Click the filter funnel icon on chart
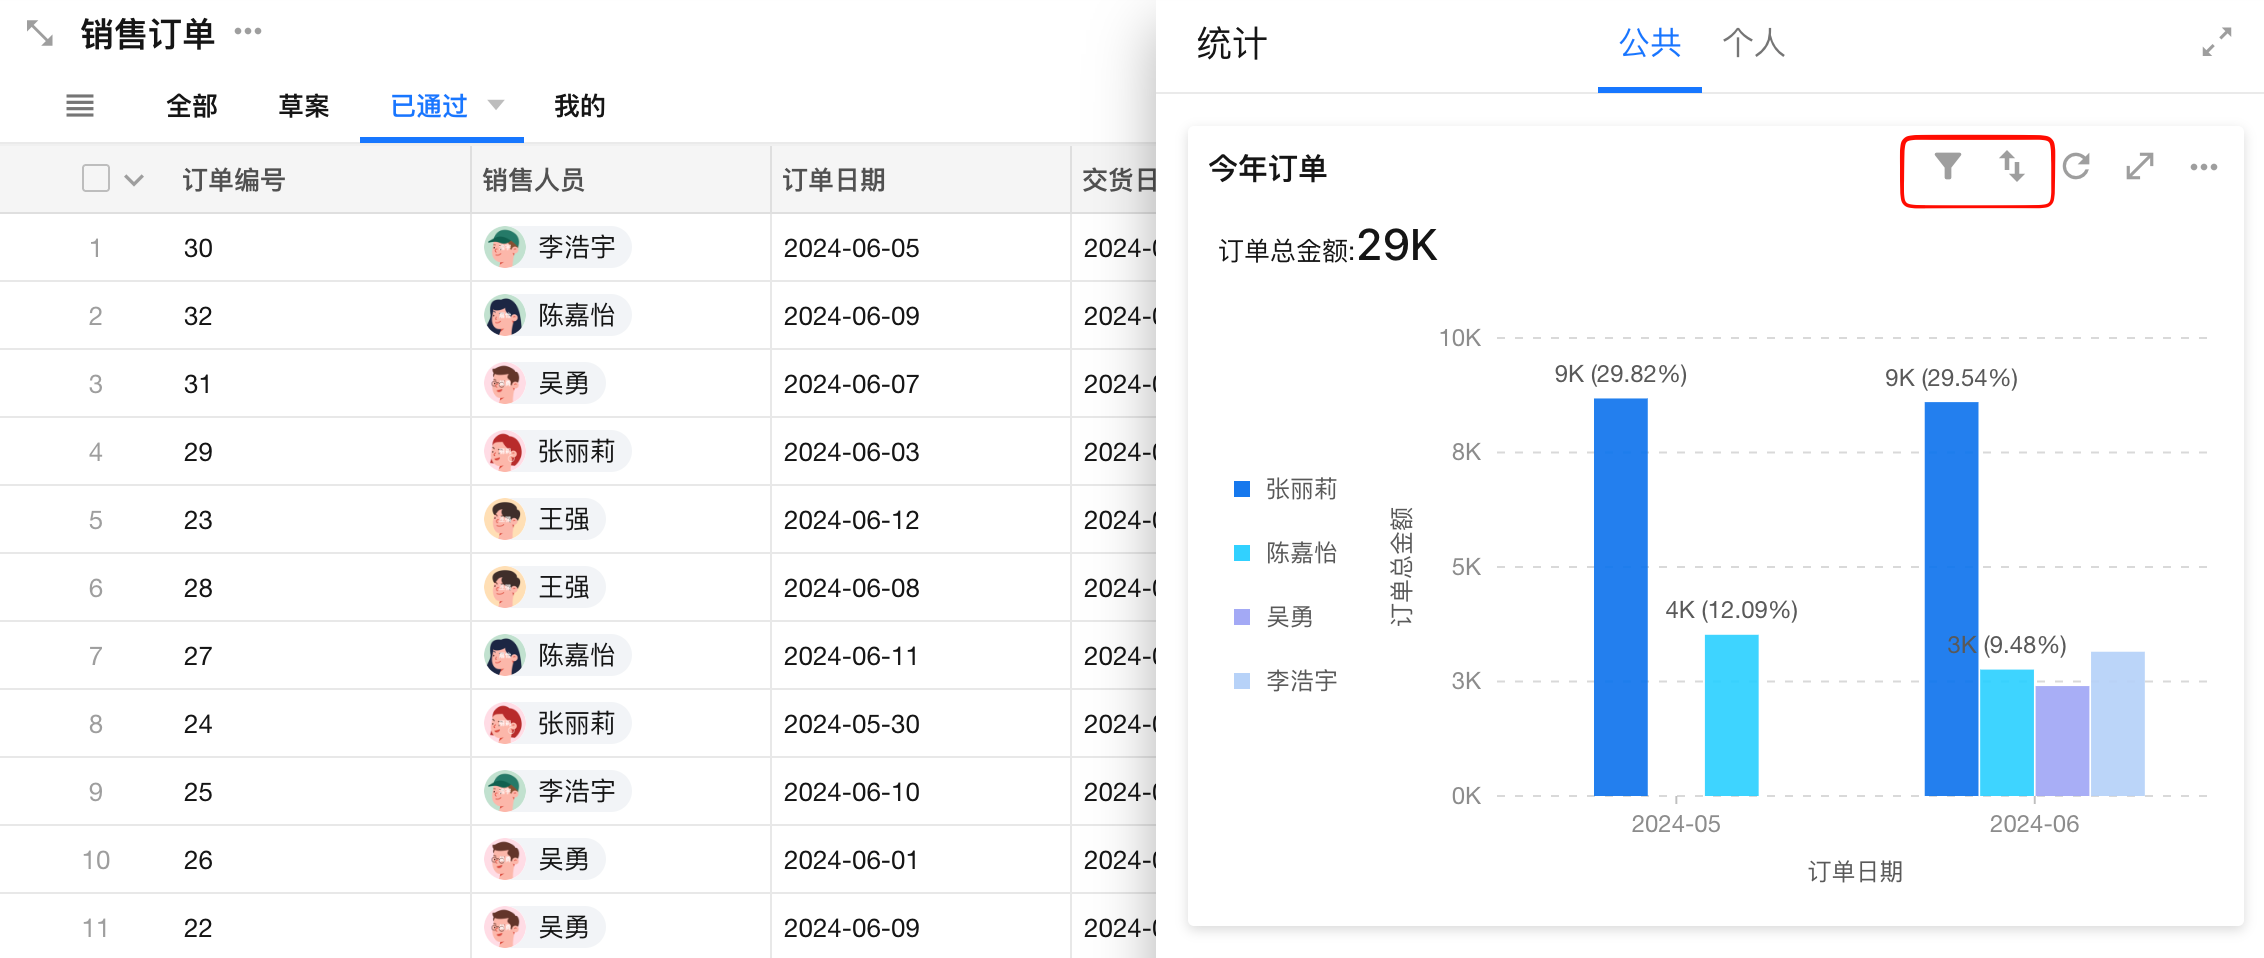Viewport: 2264px width, 958px height. click(x=1946, y=166)
